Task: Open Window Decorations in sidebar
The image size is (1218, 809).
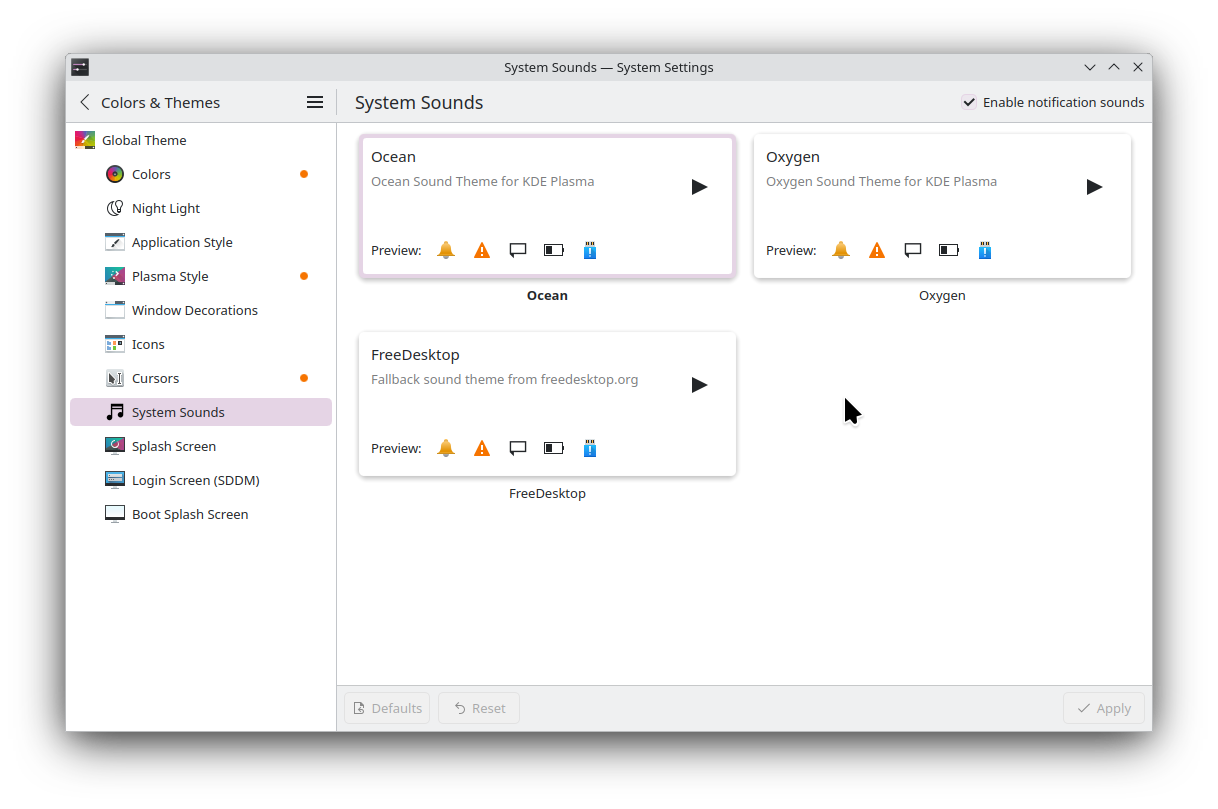Action: tap(194, 310)
